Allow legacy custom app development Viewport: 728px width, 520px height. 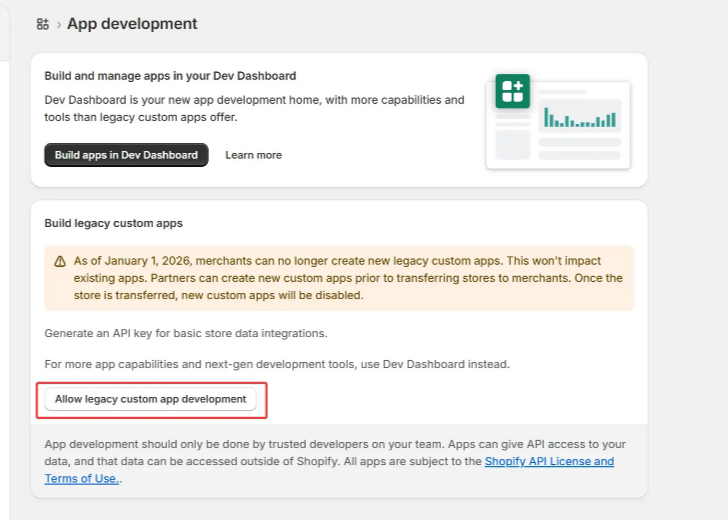(x=150, y=399)
